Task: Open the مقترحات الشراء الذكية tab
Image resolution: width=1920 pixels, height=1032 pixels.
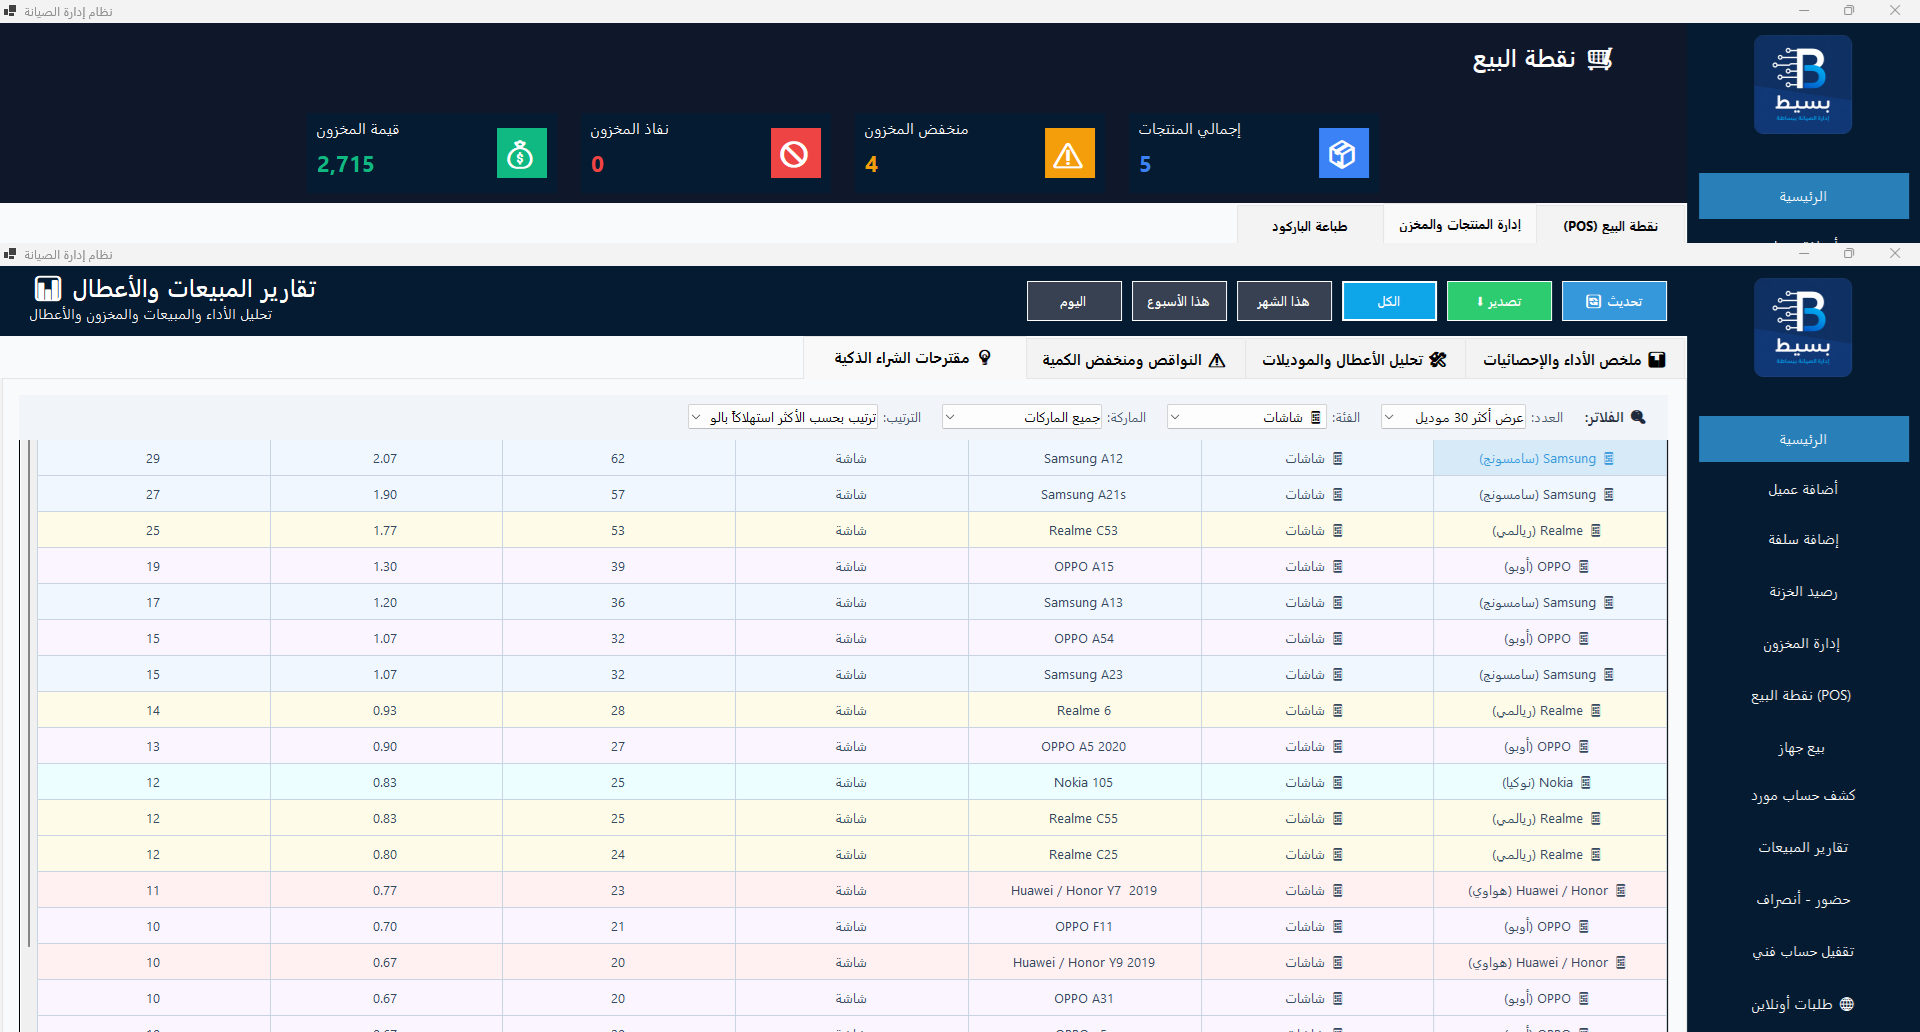Action: 914,358
